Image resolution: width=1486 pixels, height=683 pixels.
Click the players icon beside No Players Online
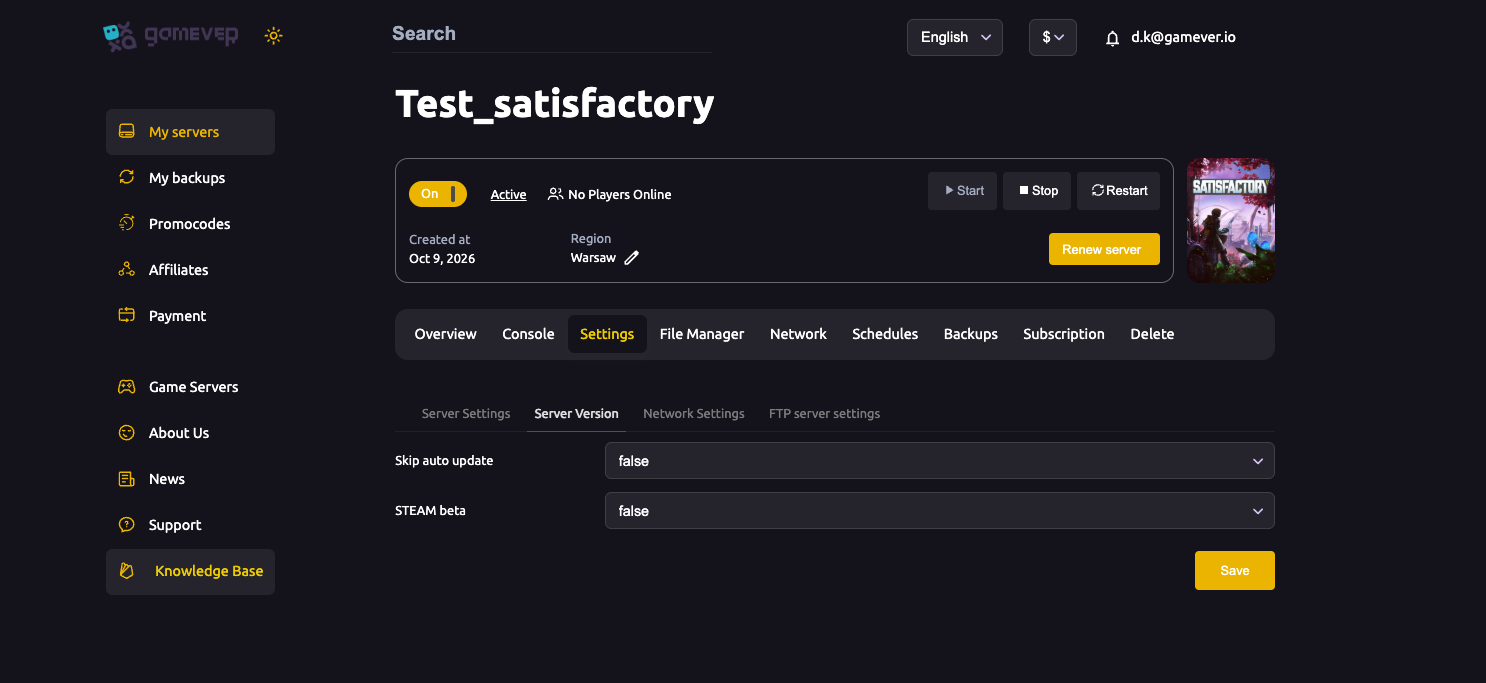click(x=555, y=194)
